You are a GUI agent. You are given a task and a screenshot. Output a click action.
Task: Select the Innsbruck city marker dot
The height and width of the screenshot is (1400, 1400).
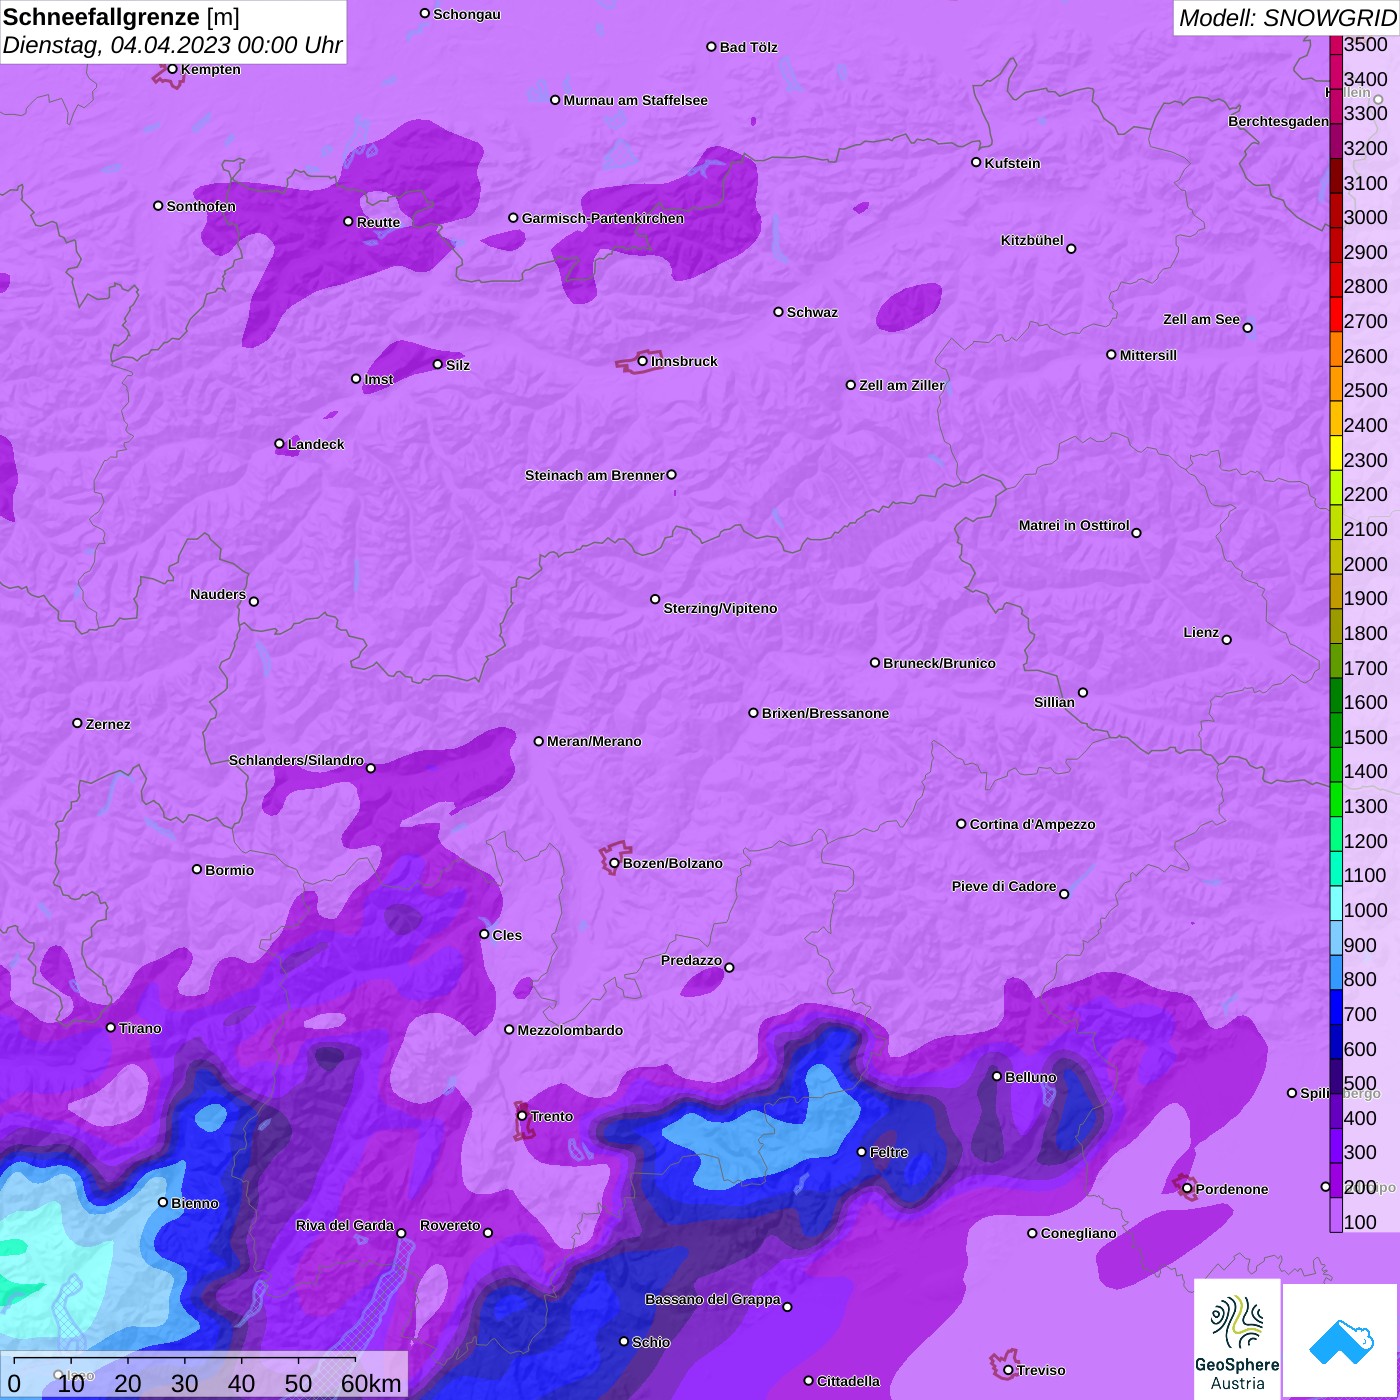643,361
